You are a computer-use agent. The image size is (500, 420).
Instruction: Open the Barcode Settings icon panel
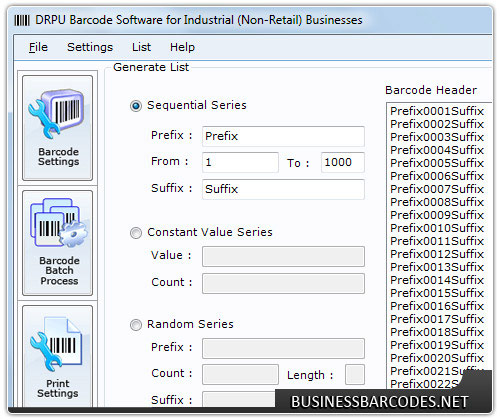(x=58, y=128)
